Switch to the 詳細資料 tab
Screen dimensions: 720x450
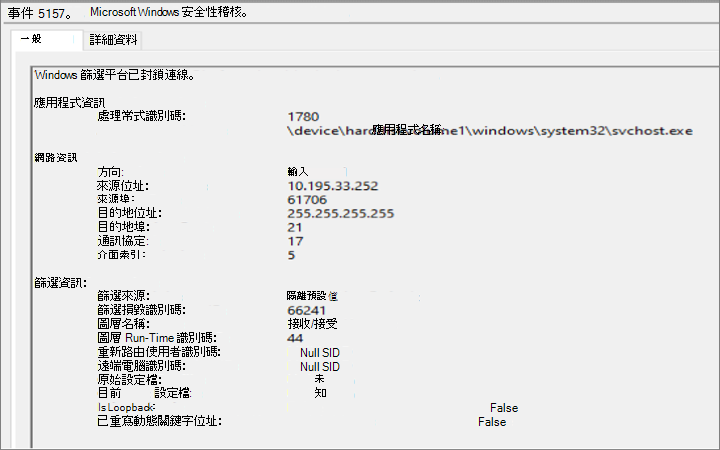click(x=113, y=40)
